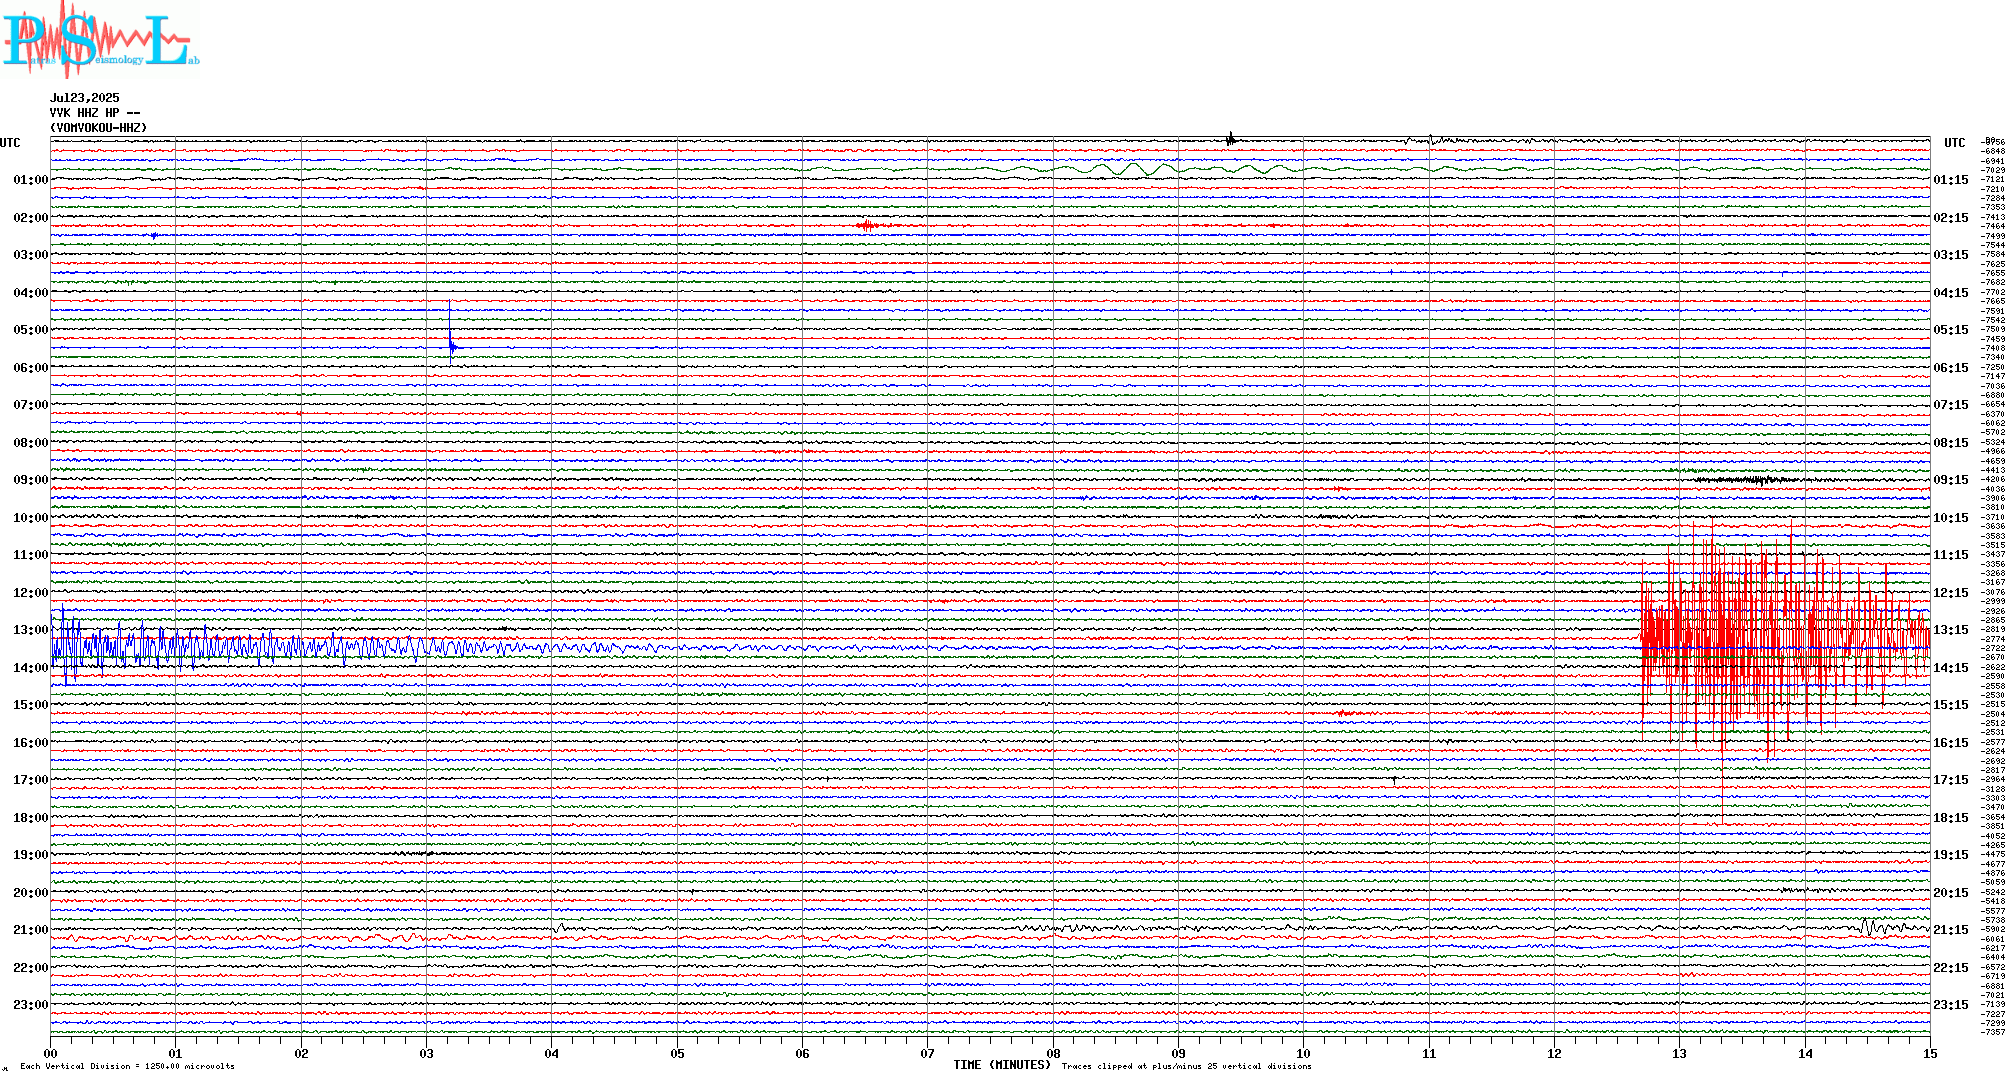Click the 02:00 hour label on the left

click(x=31, y=218)
